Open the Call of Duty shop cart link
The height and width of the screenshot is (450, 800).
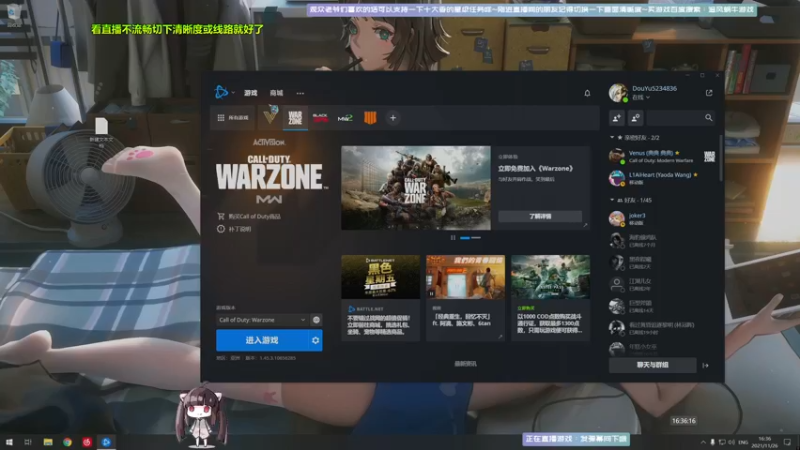[x=249, y=216]
